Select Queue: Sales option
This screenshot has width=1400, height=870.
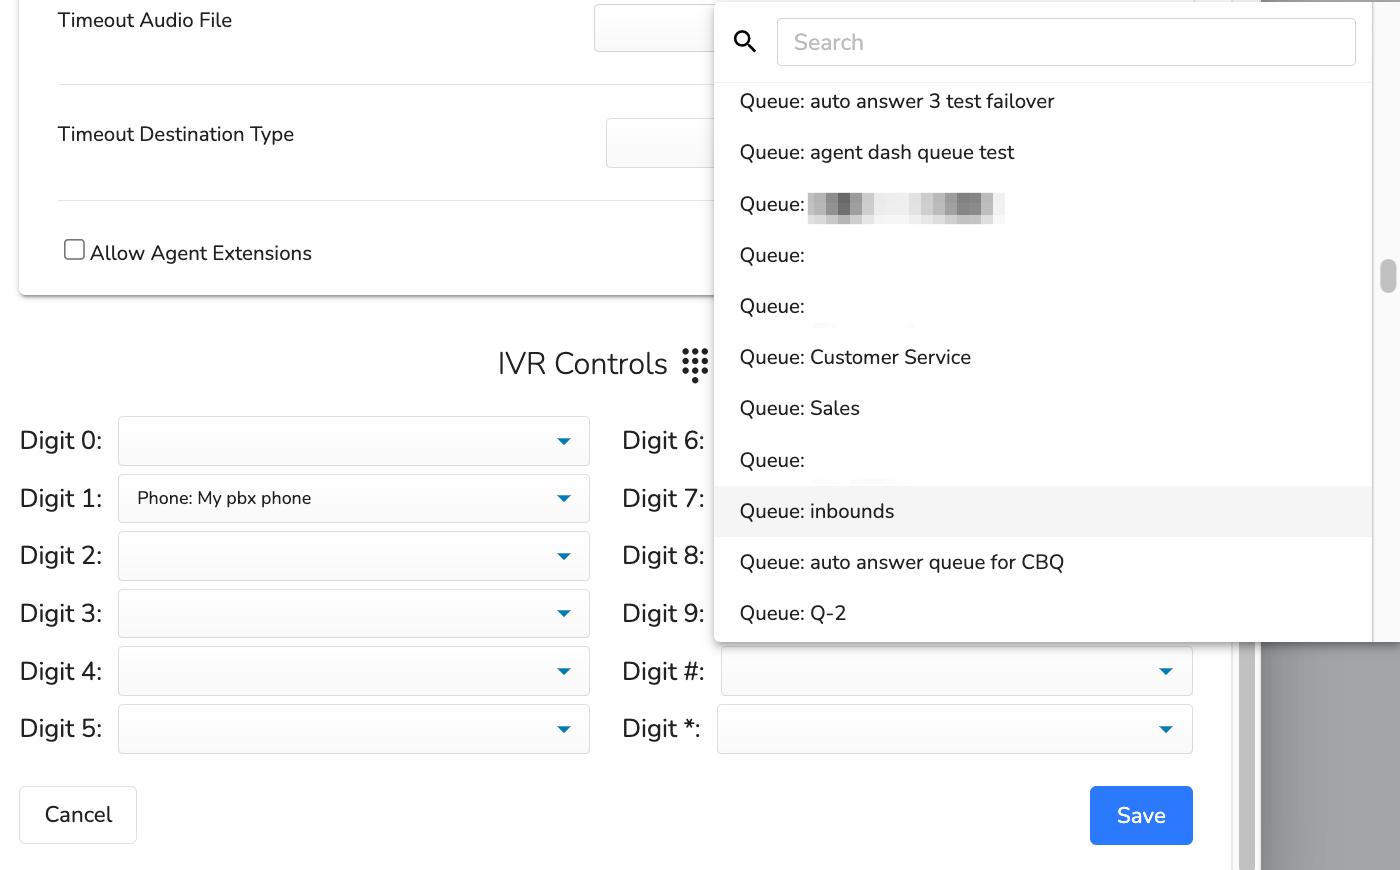(1043, 408)
